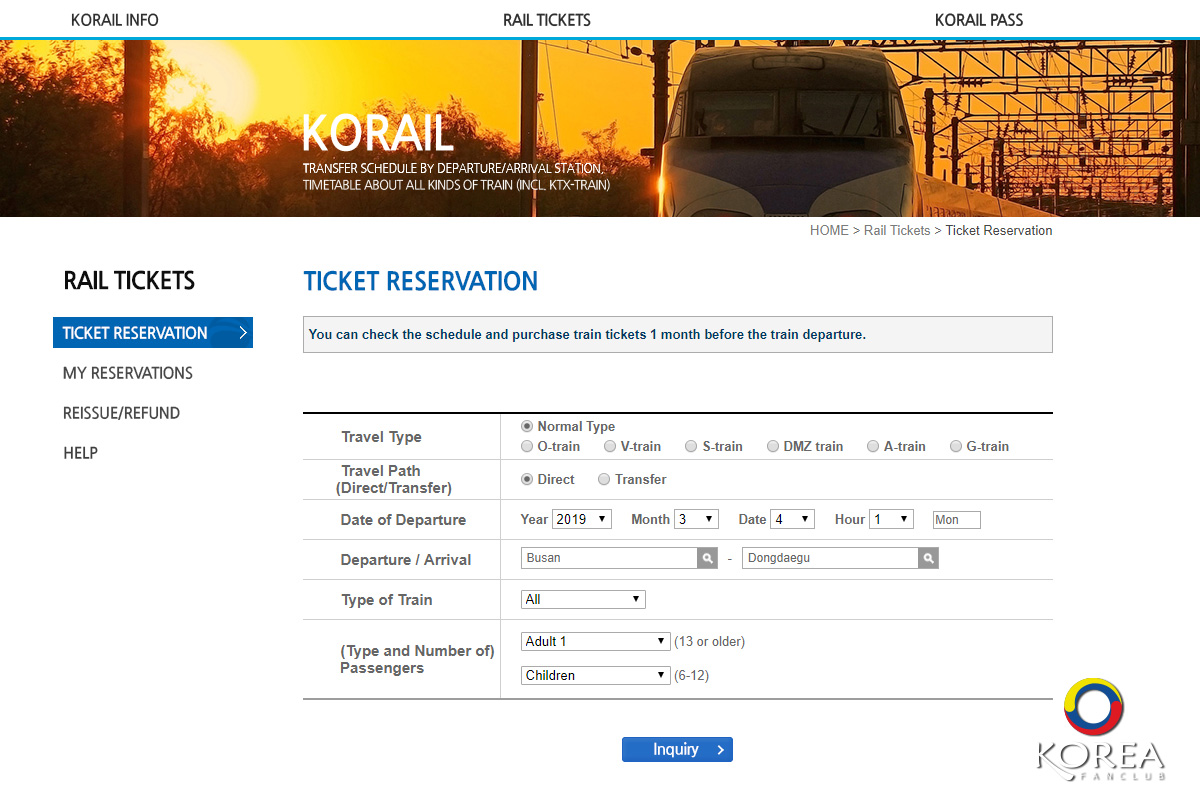The width and height of the screenshot is (1200, 800).
Task: Click the arrival station search magnifier icon
Action: pos(928,559)
